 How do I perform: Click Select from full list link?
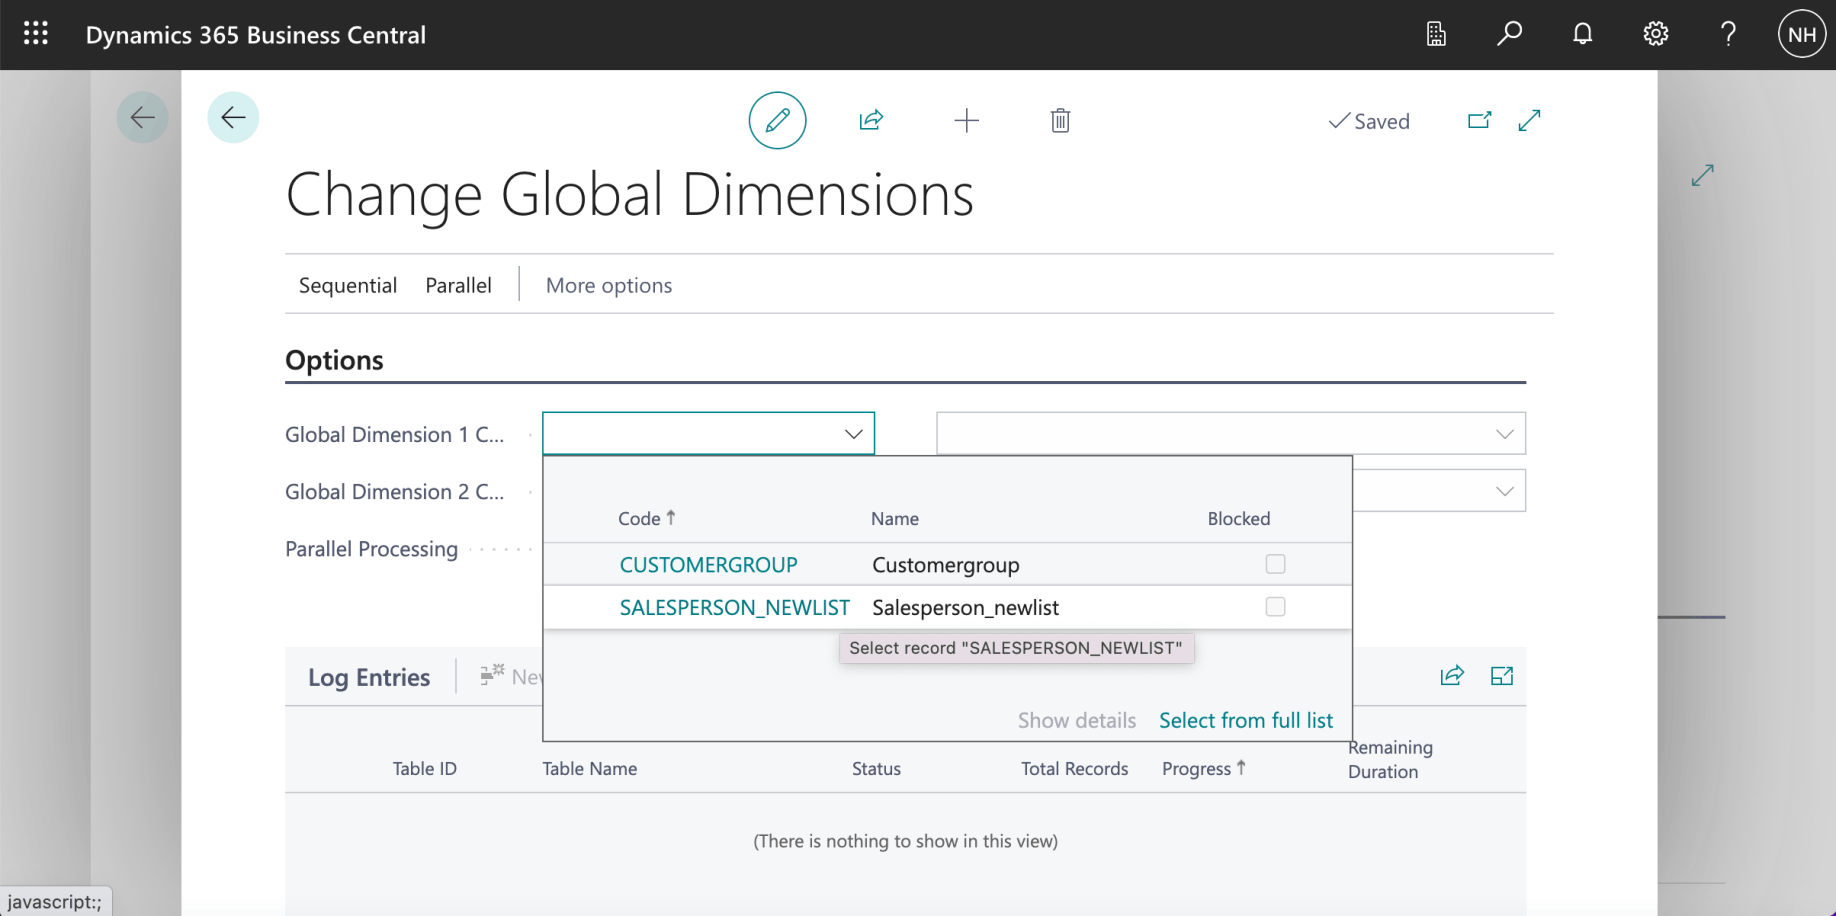[x=1245, y=720]
